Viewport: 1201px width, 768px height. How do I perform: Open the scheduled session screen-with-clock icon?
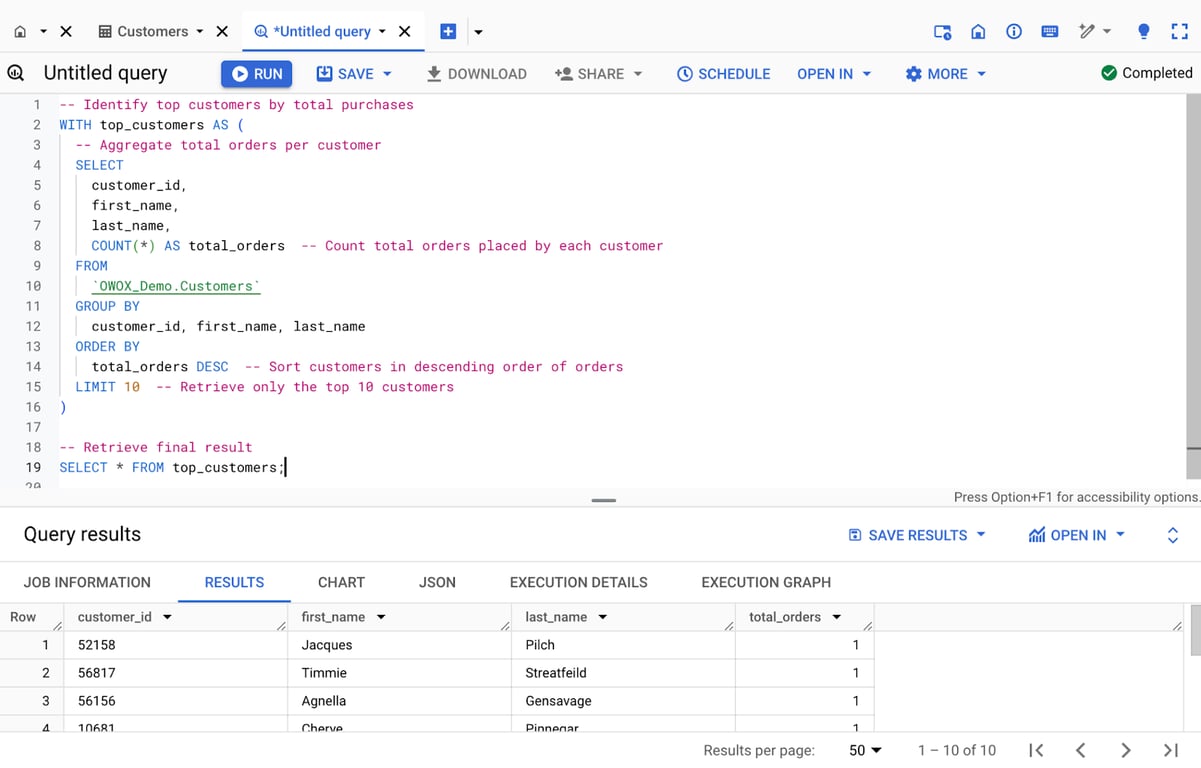point(942,32)
